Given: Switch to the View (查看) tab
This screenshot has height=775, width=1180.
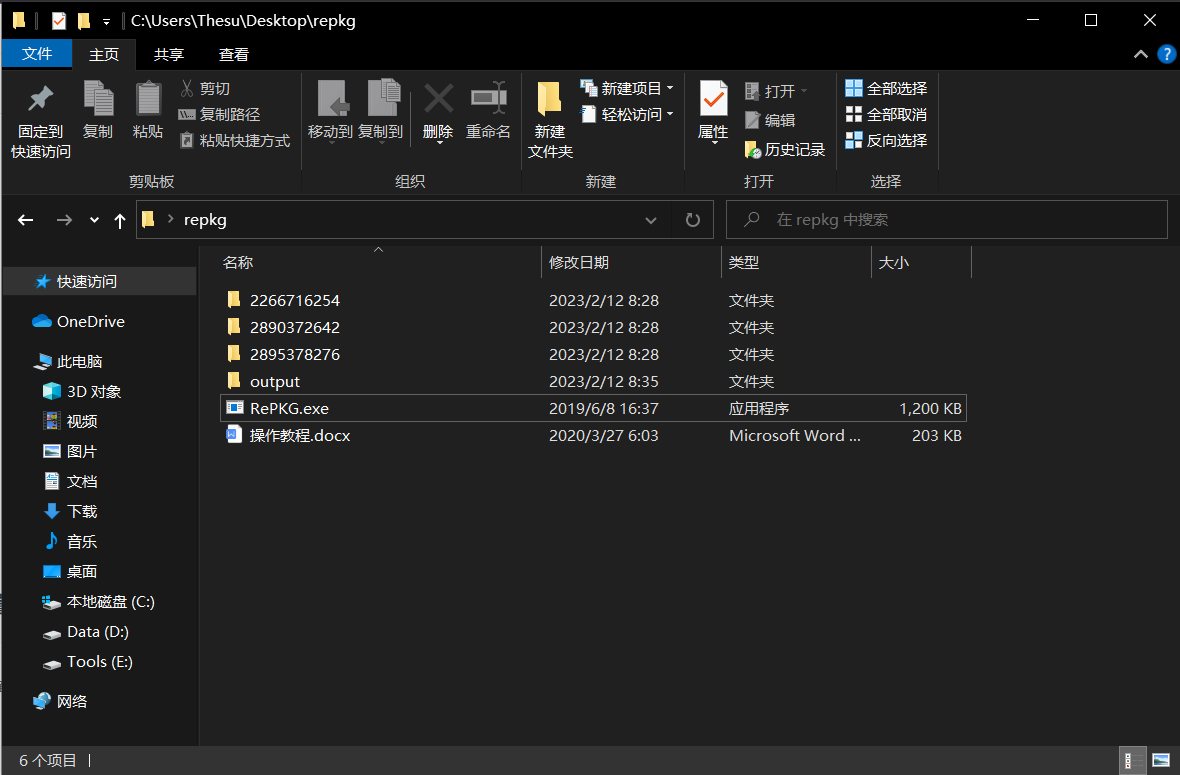Looking at the screenshot, I should click(x=233, y=54).
